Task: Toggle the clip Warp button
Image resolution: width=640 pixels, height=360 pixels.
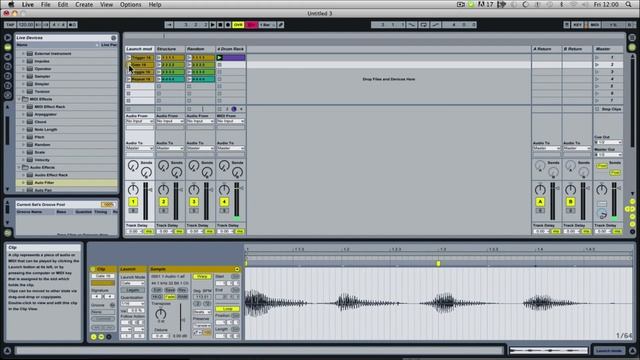Action: pyautogui.click(x=202, y=277)
